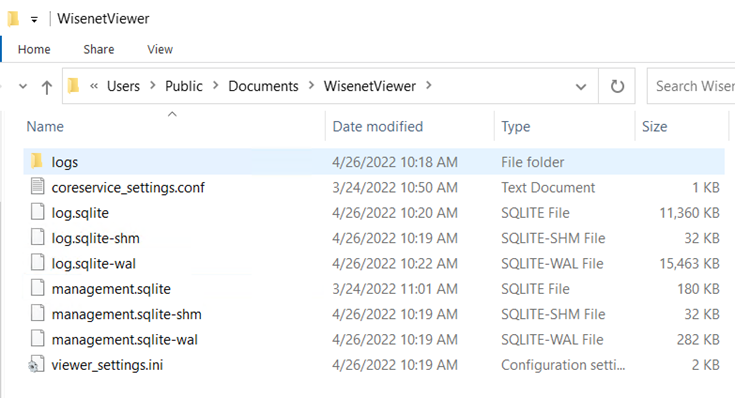The width and height of the screenshot is (735, 398).
Task: Click the refresh icon beside address bar
Action: pos(617,86)
